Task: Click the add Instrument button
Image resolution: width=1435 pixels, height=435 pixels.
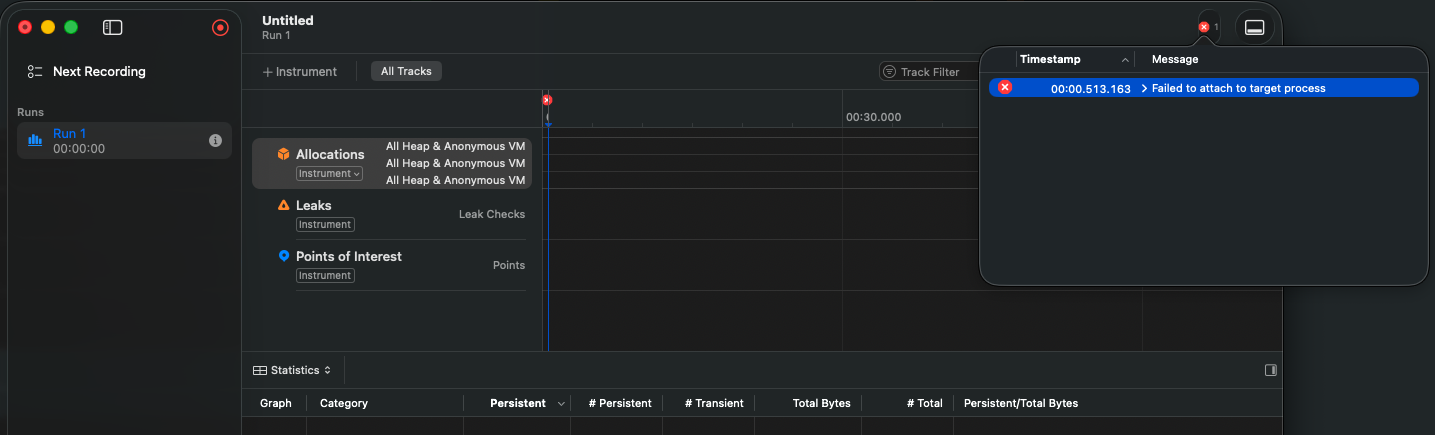Action: click(x=300, y=72)
